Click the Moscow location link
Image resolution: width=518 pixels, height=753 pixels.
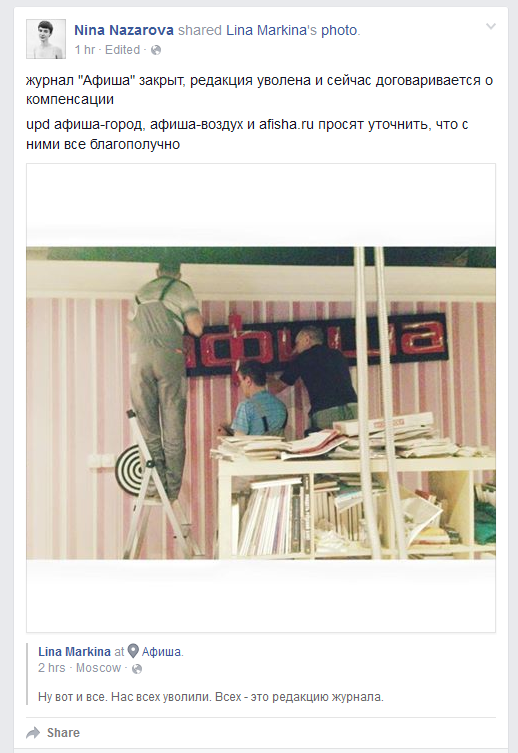(x=98, y=668)
